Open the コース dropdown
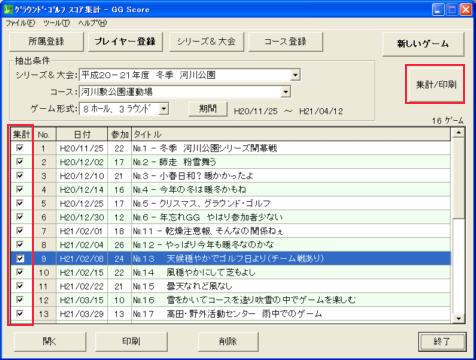Viewport: 476px width, 360px height. point(285,92)
